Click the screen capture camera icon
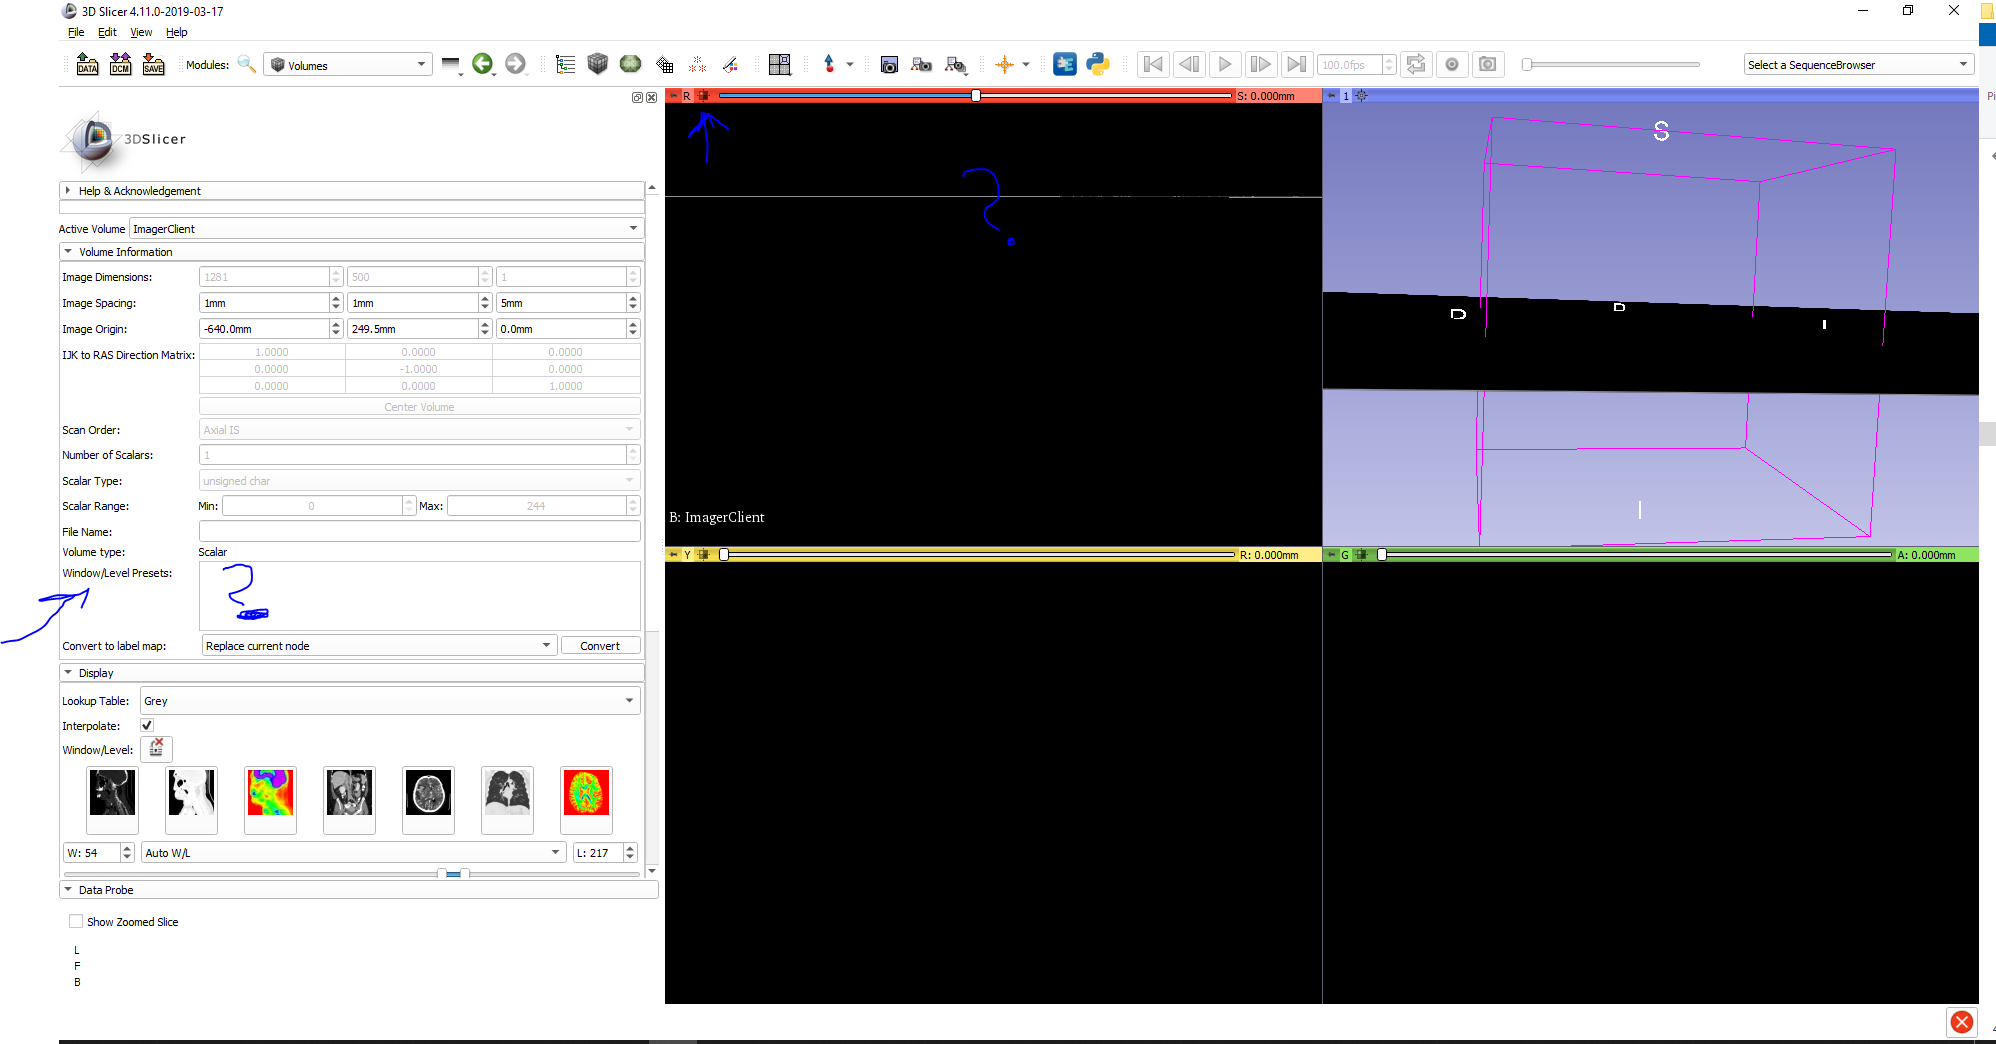1996x1044 pixels. point(888,63)
